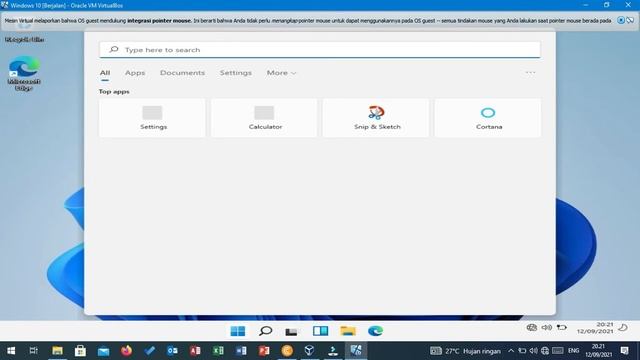Open host touch keyboard tray icon

coord(558,351)
